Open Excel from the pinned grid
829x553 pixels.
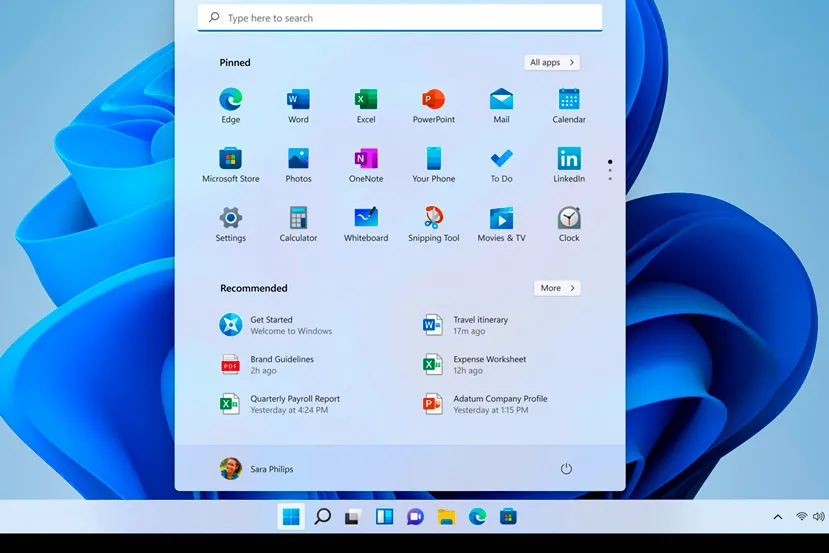[x=366, y=106]
